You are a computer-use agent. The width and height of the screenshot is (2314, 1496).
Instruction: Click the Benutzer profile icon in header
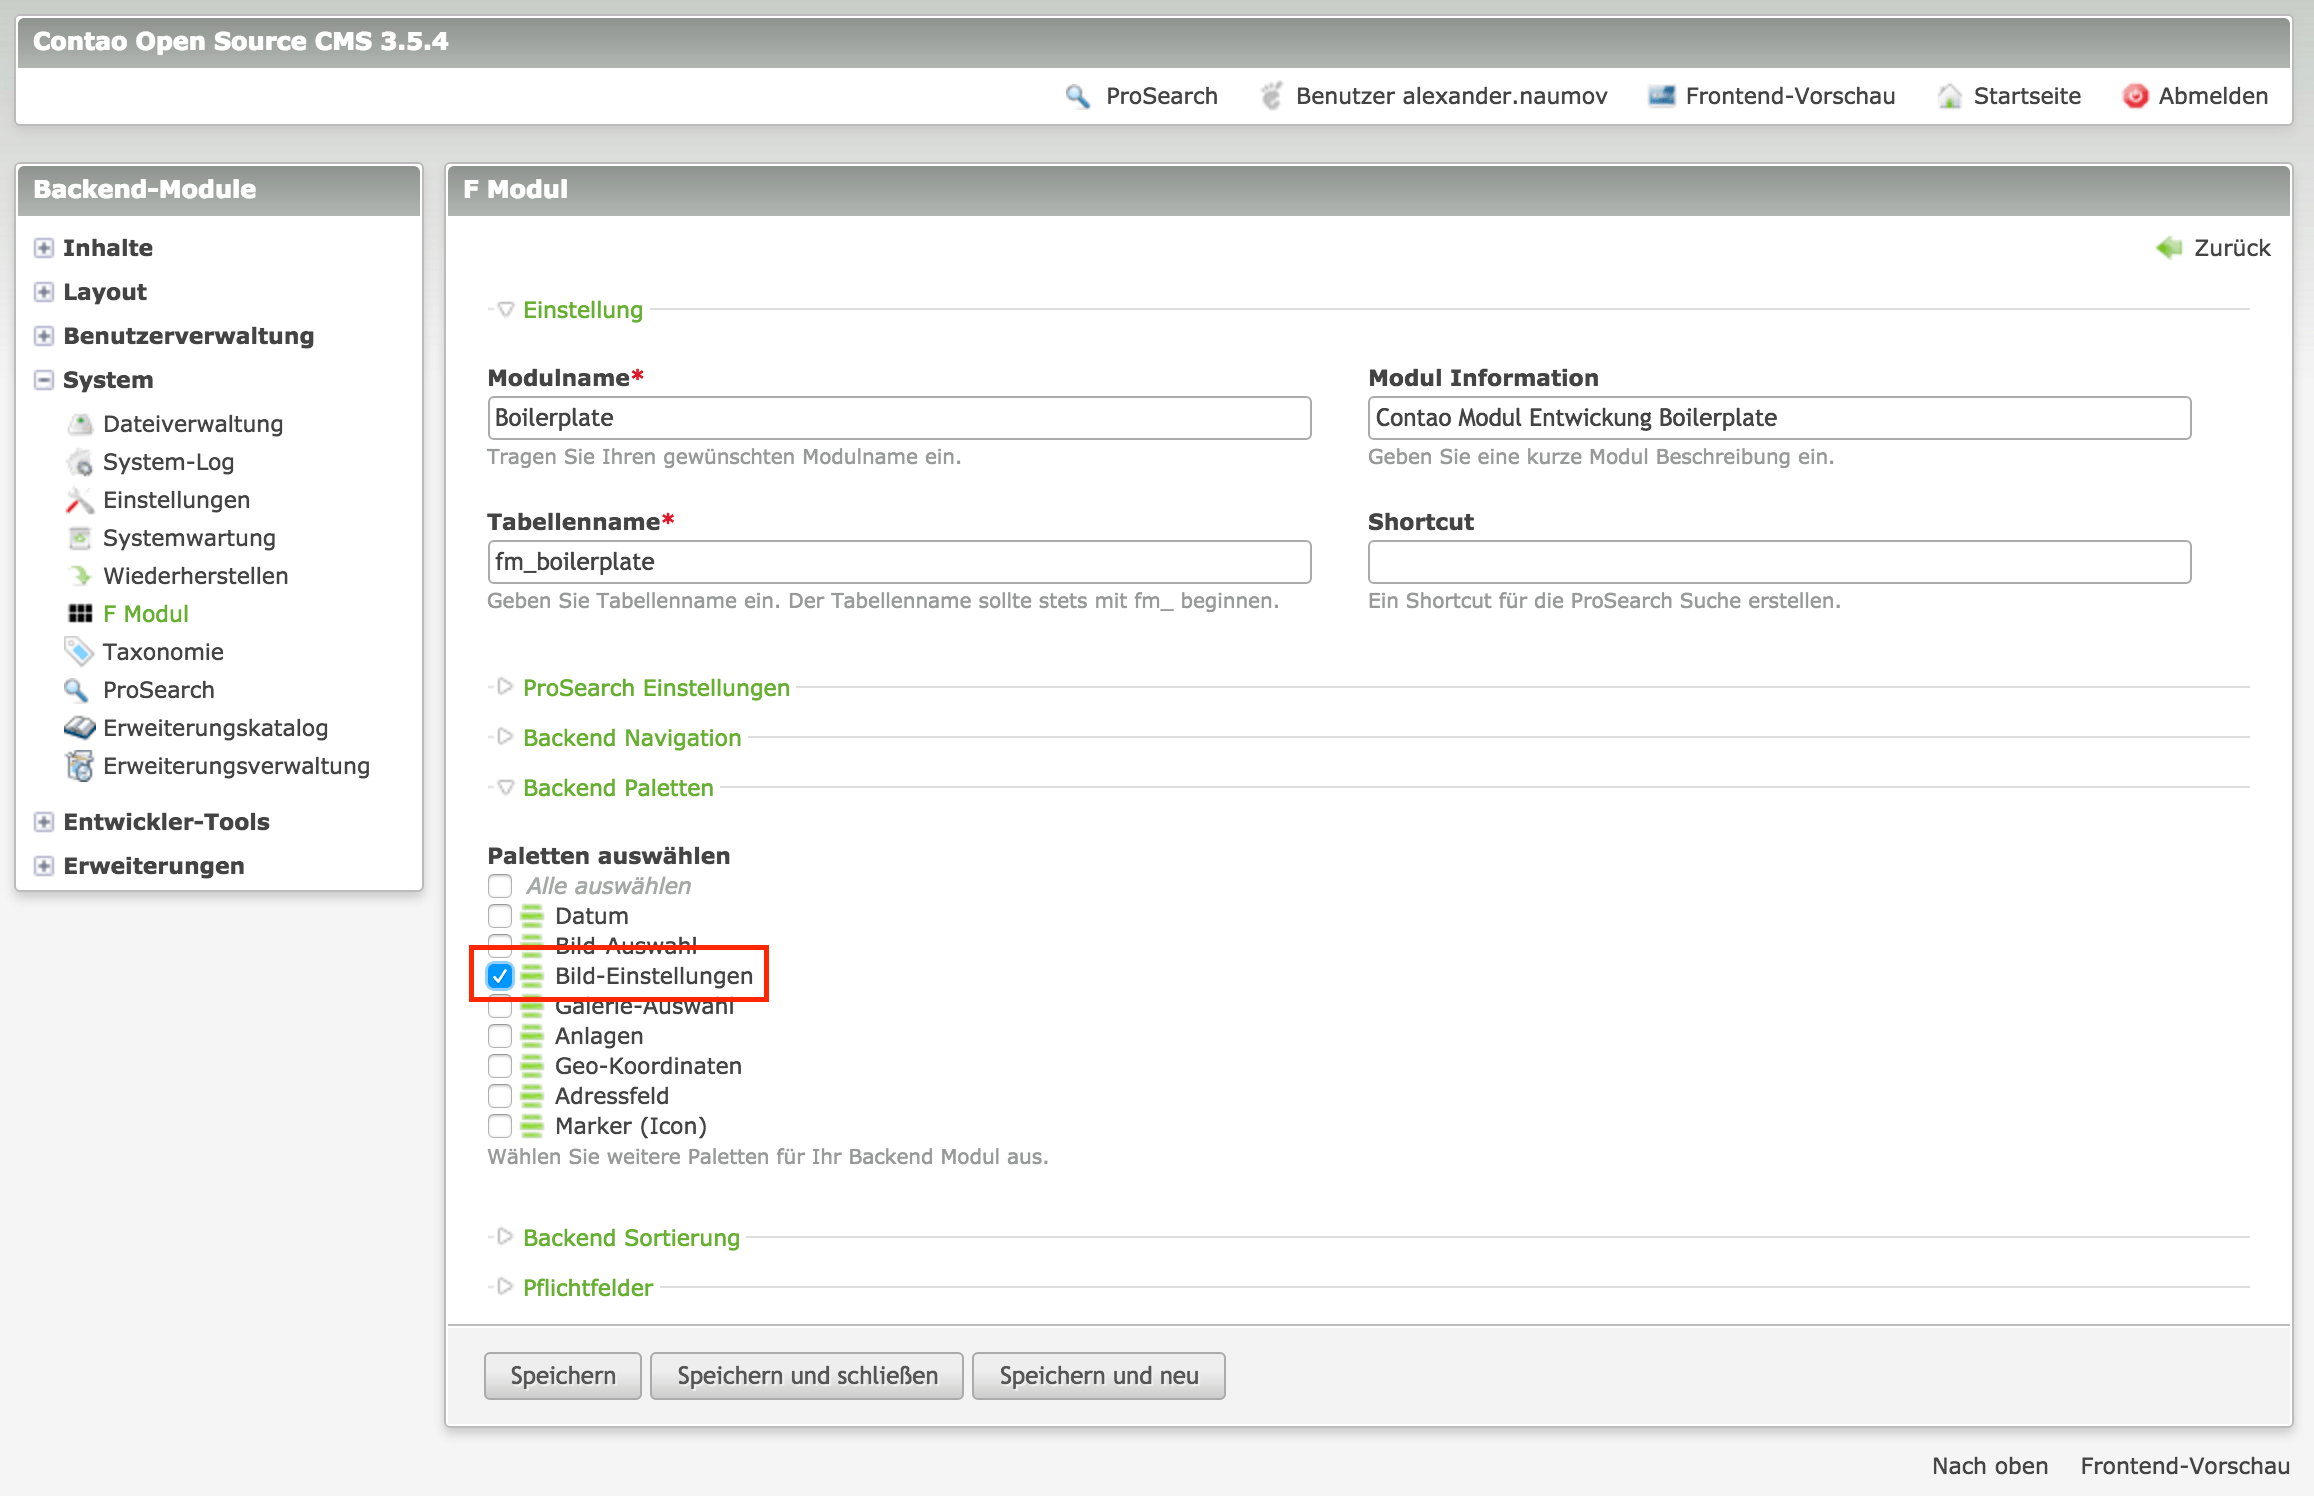pos(1270,96)
